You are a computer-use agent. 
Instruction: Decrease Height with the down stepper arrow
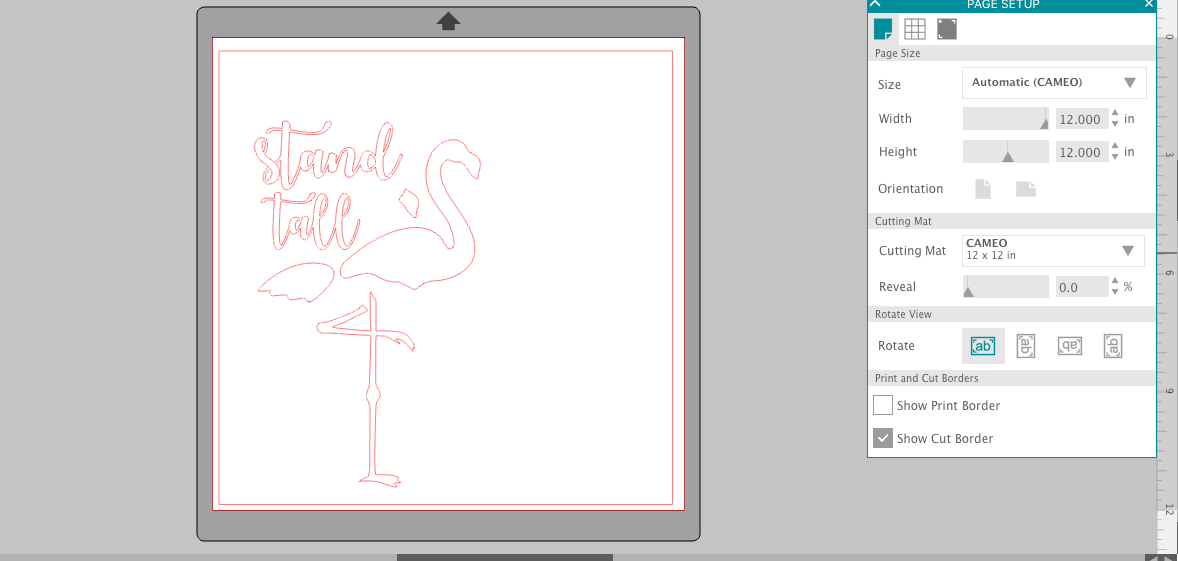1115,157
